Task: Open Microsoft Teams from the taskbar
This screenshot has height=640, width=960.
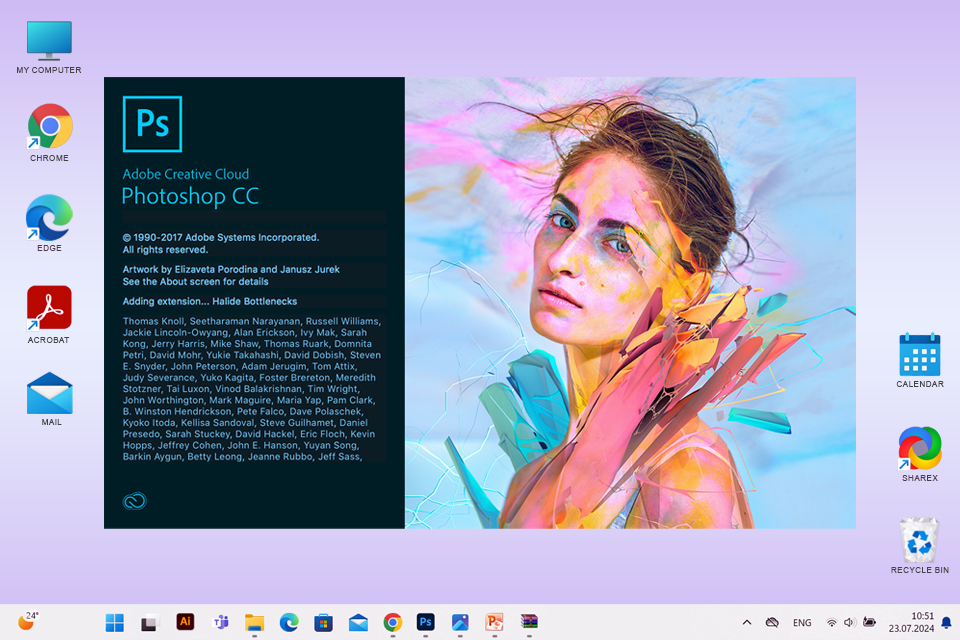Action: 220,622
